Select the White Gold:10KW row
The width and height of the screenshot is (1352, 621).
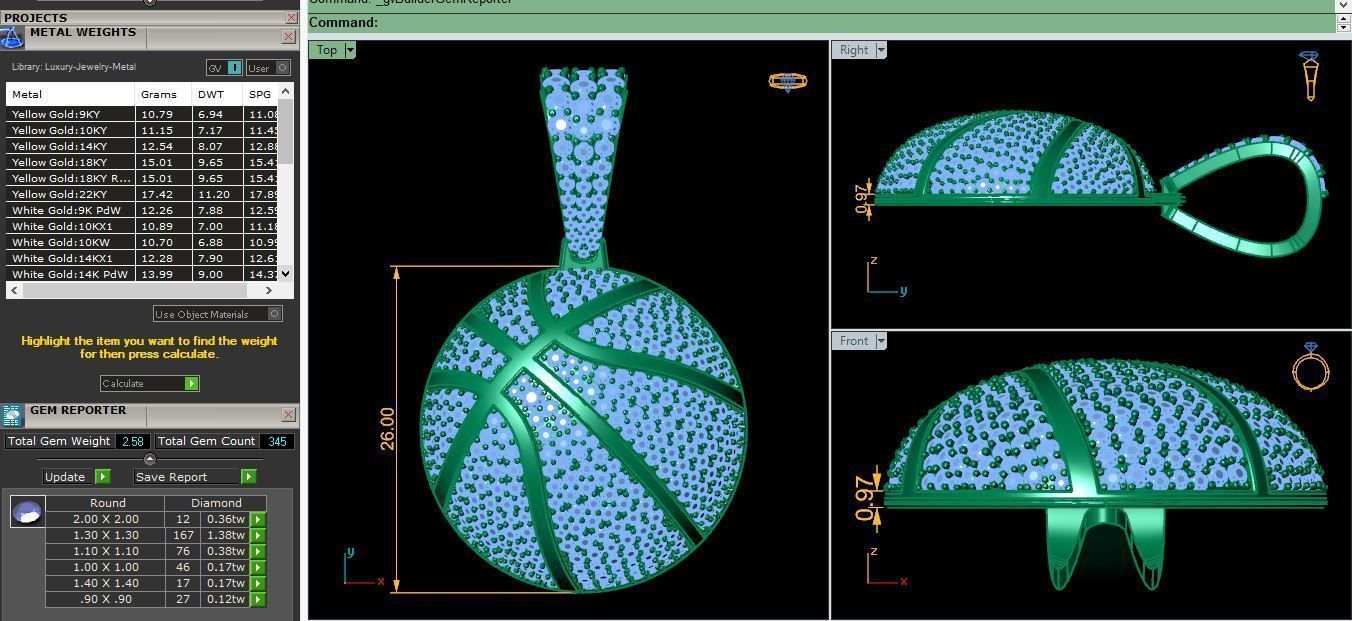[142, 242]
